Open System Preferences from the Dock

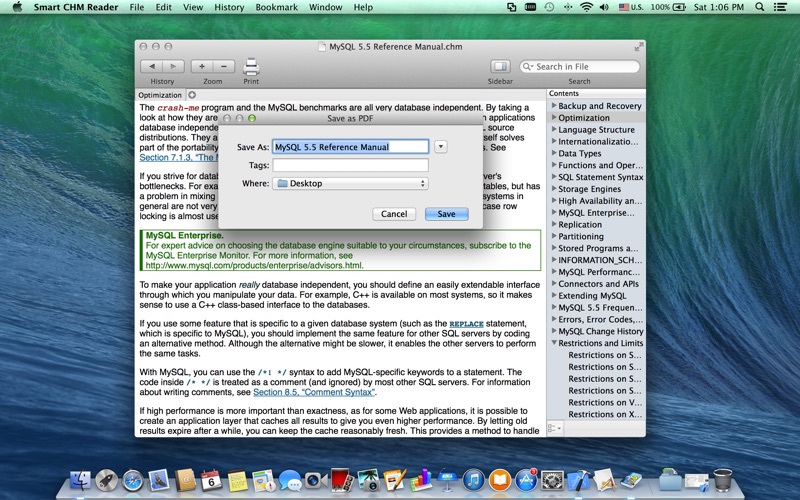coord(552,481)
